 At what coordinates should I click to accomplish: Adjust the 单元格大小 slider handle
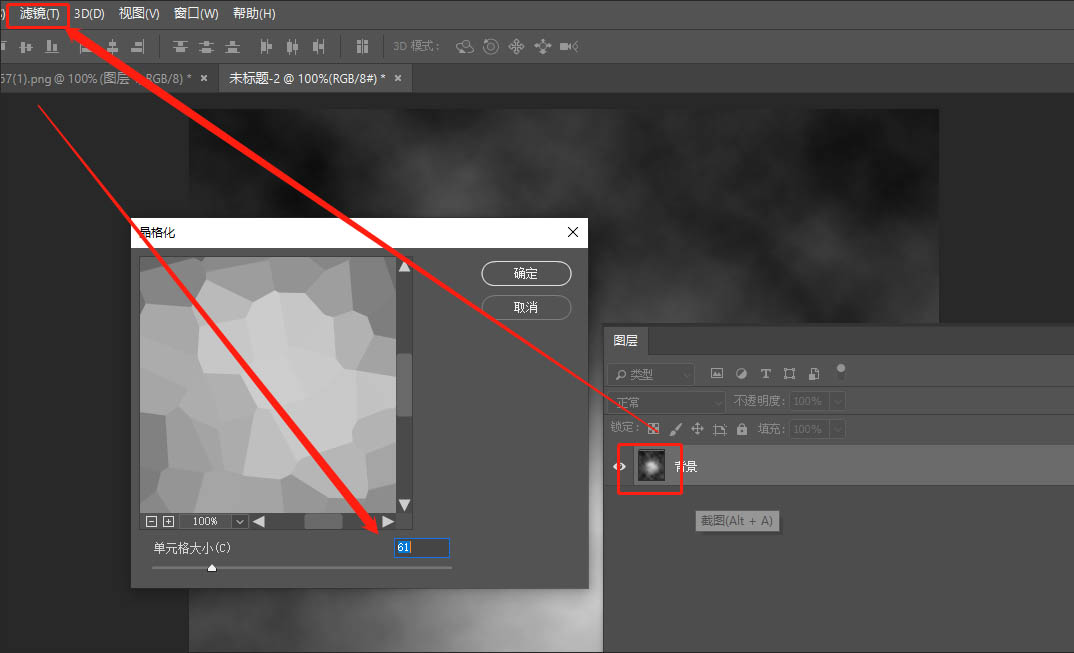211,567
